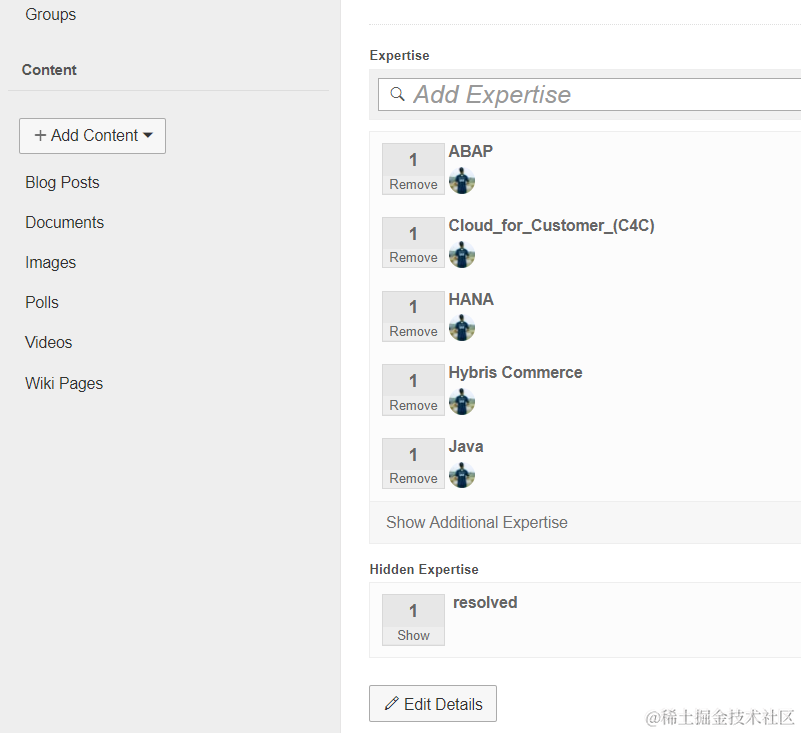Open Videos content link
Viewport: 801px width, 733px height.
(x=49, y=342)
